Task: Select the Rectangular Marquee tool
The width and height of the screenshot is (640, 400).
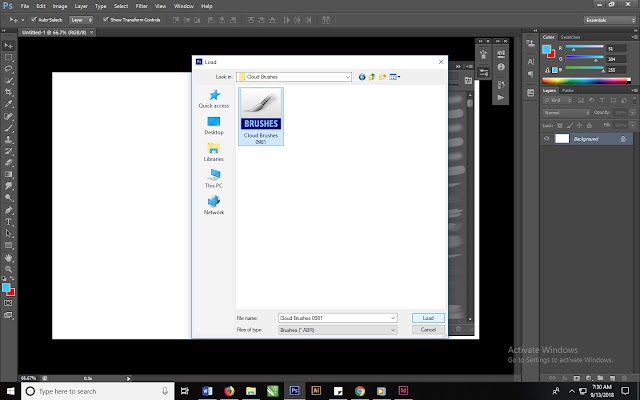Action: [x=9, y=57]
